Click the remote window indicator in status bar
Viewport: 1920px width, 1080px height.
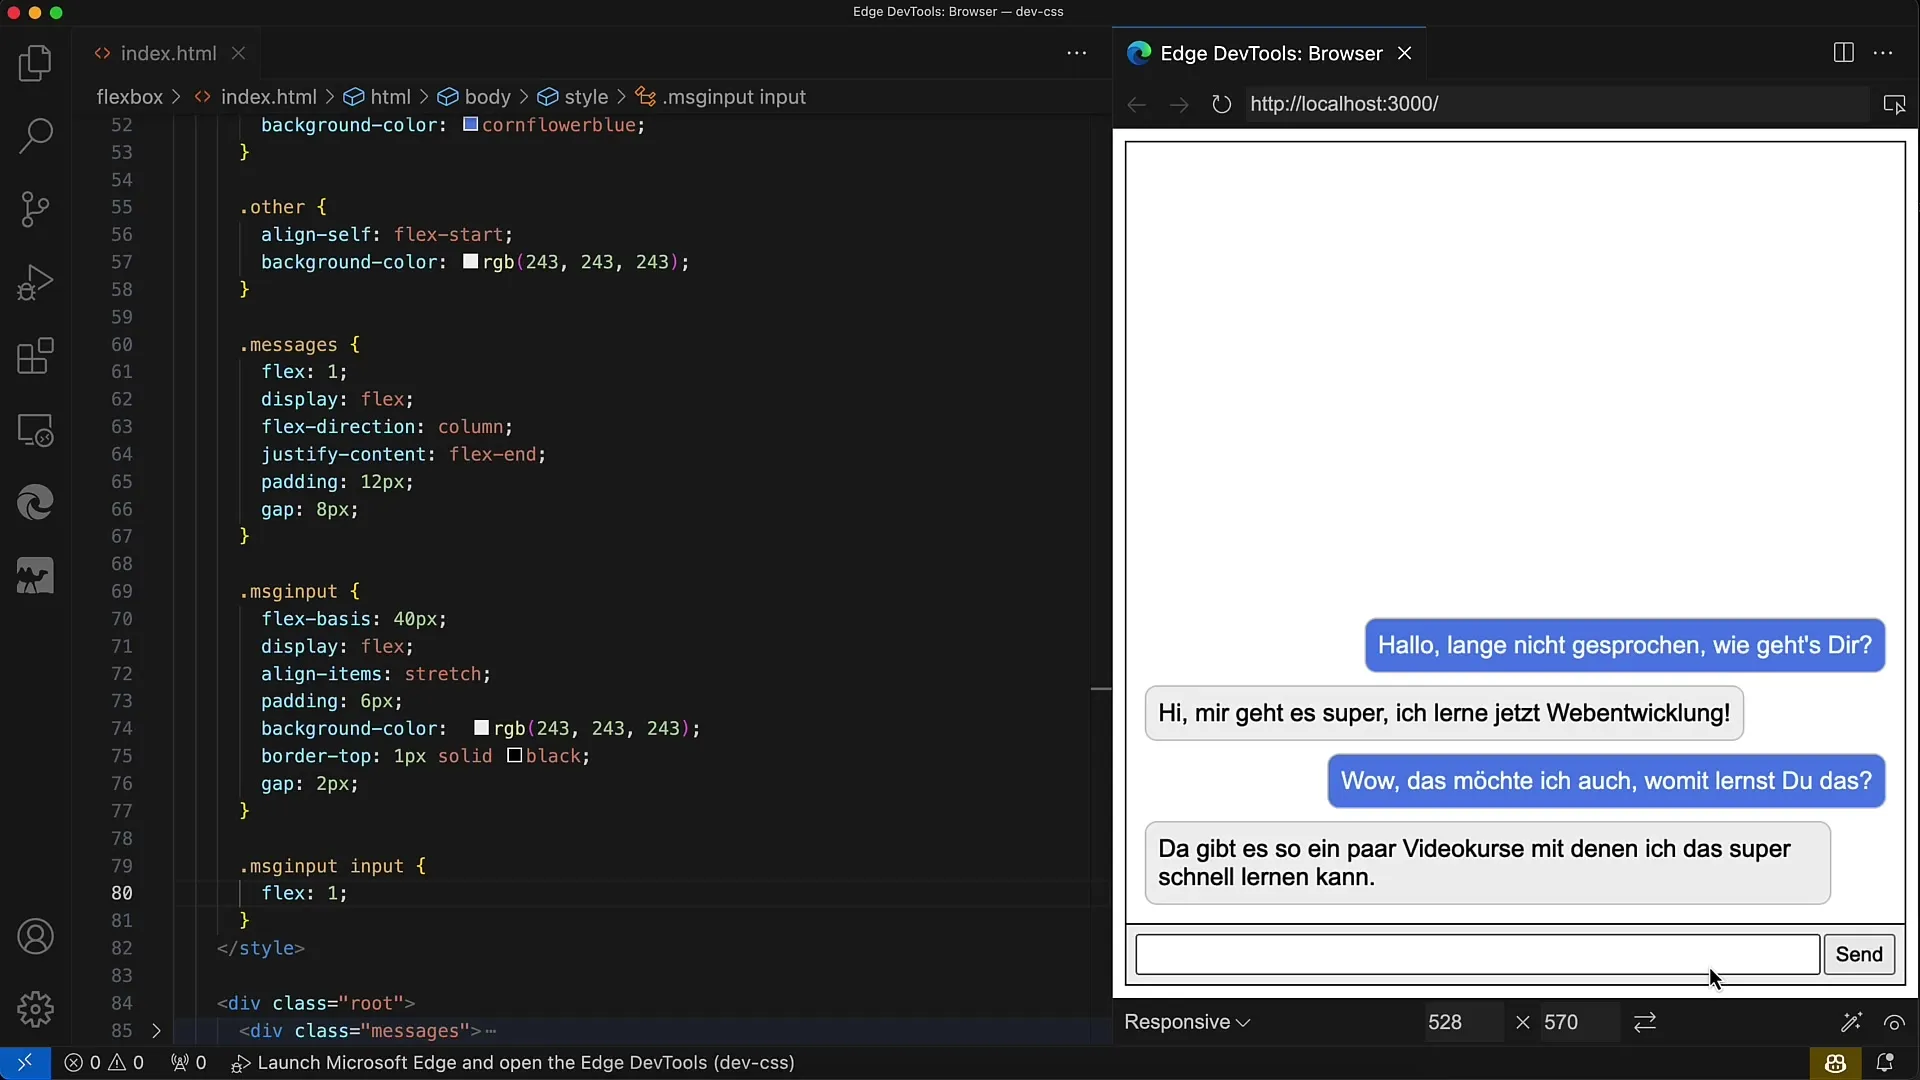[x=25, y=1063]
